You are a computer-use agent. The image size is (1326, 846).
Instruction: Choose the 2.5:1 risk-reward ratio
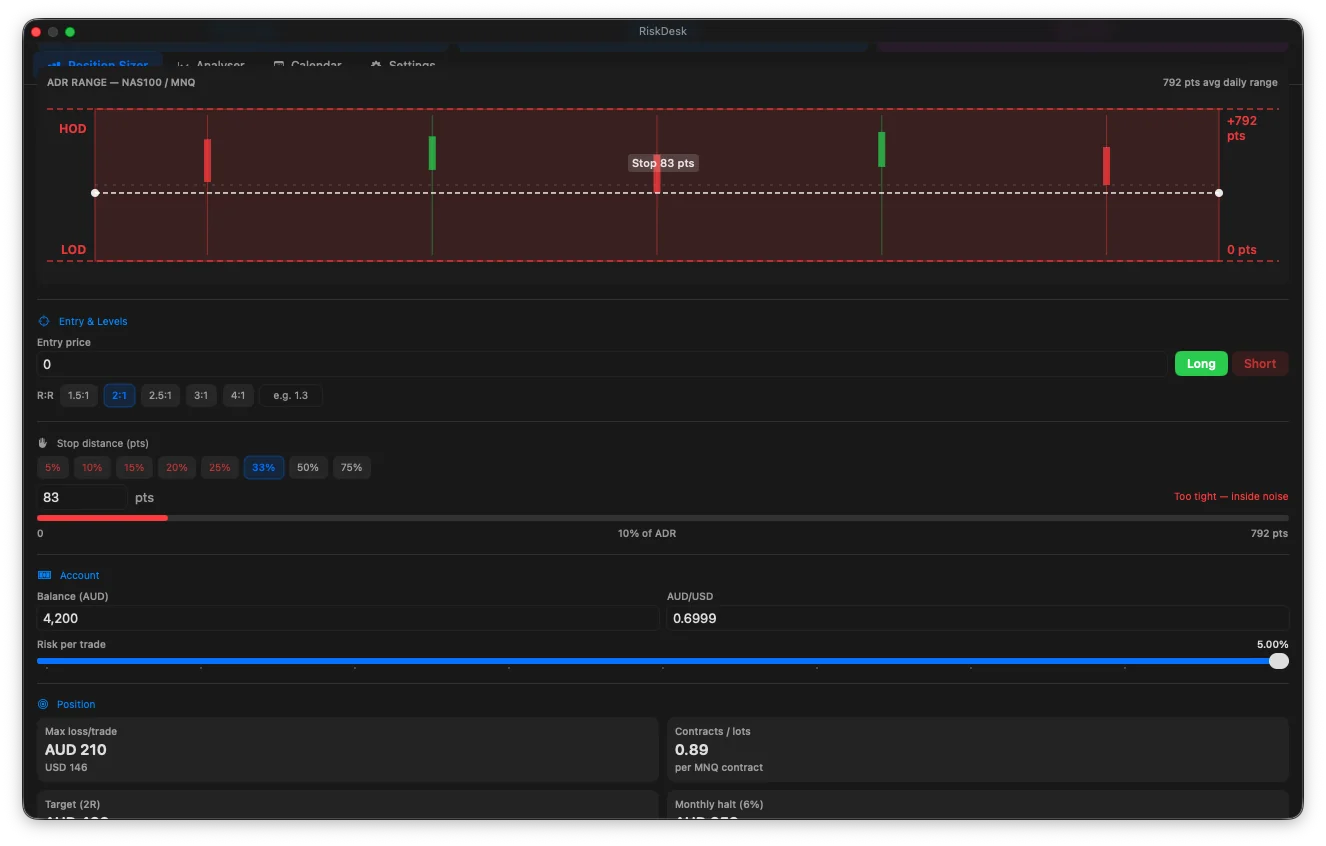coord(160,395)
